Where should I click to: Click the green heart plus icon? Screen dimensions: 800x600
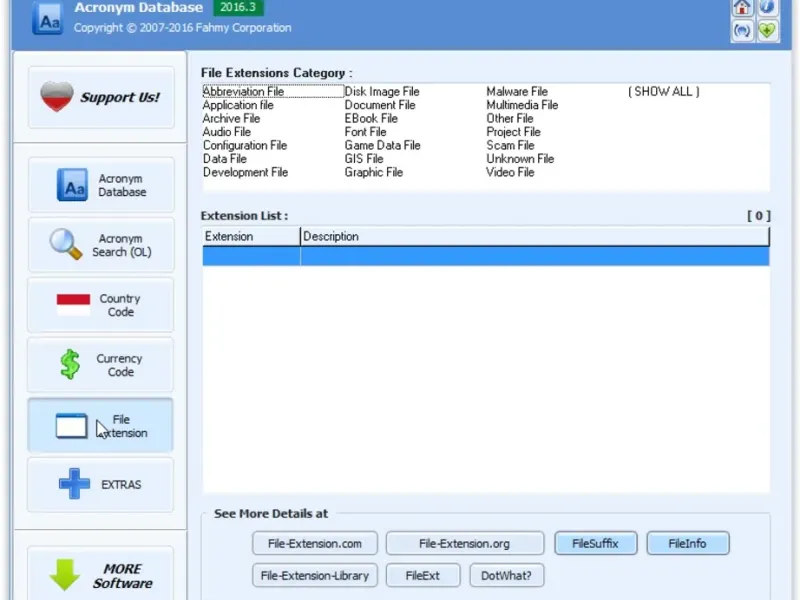[767, 31]
